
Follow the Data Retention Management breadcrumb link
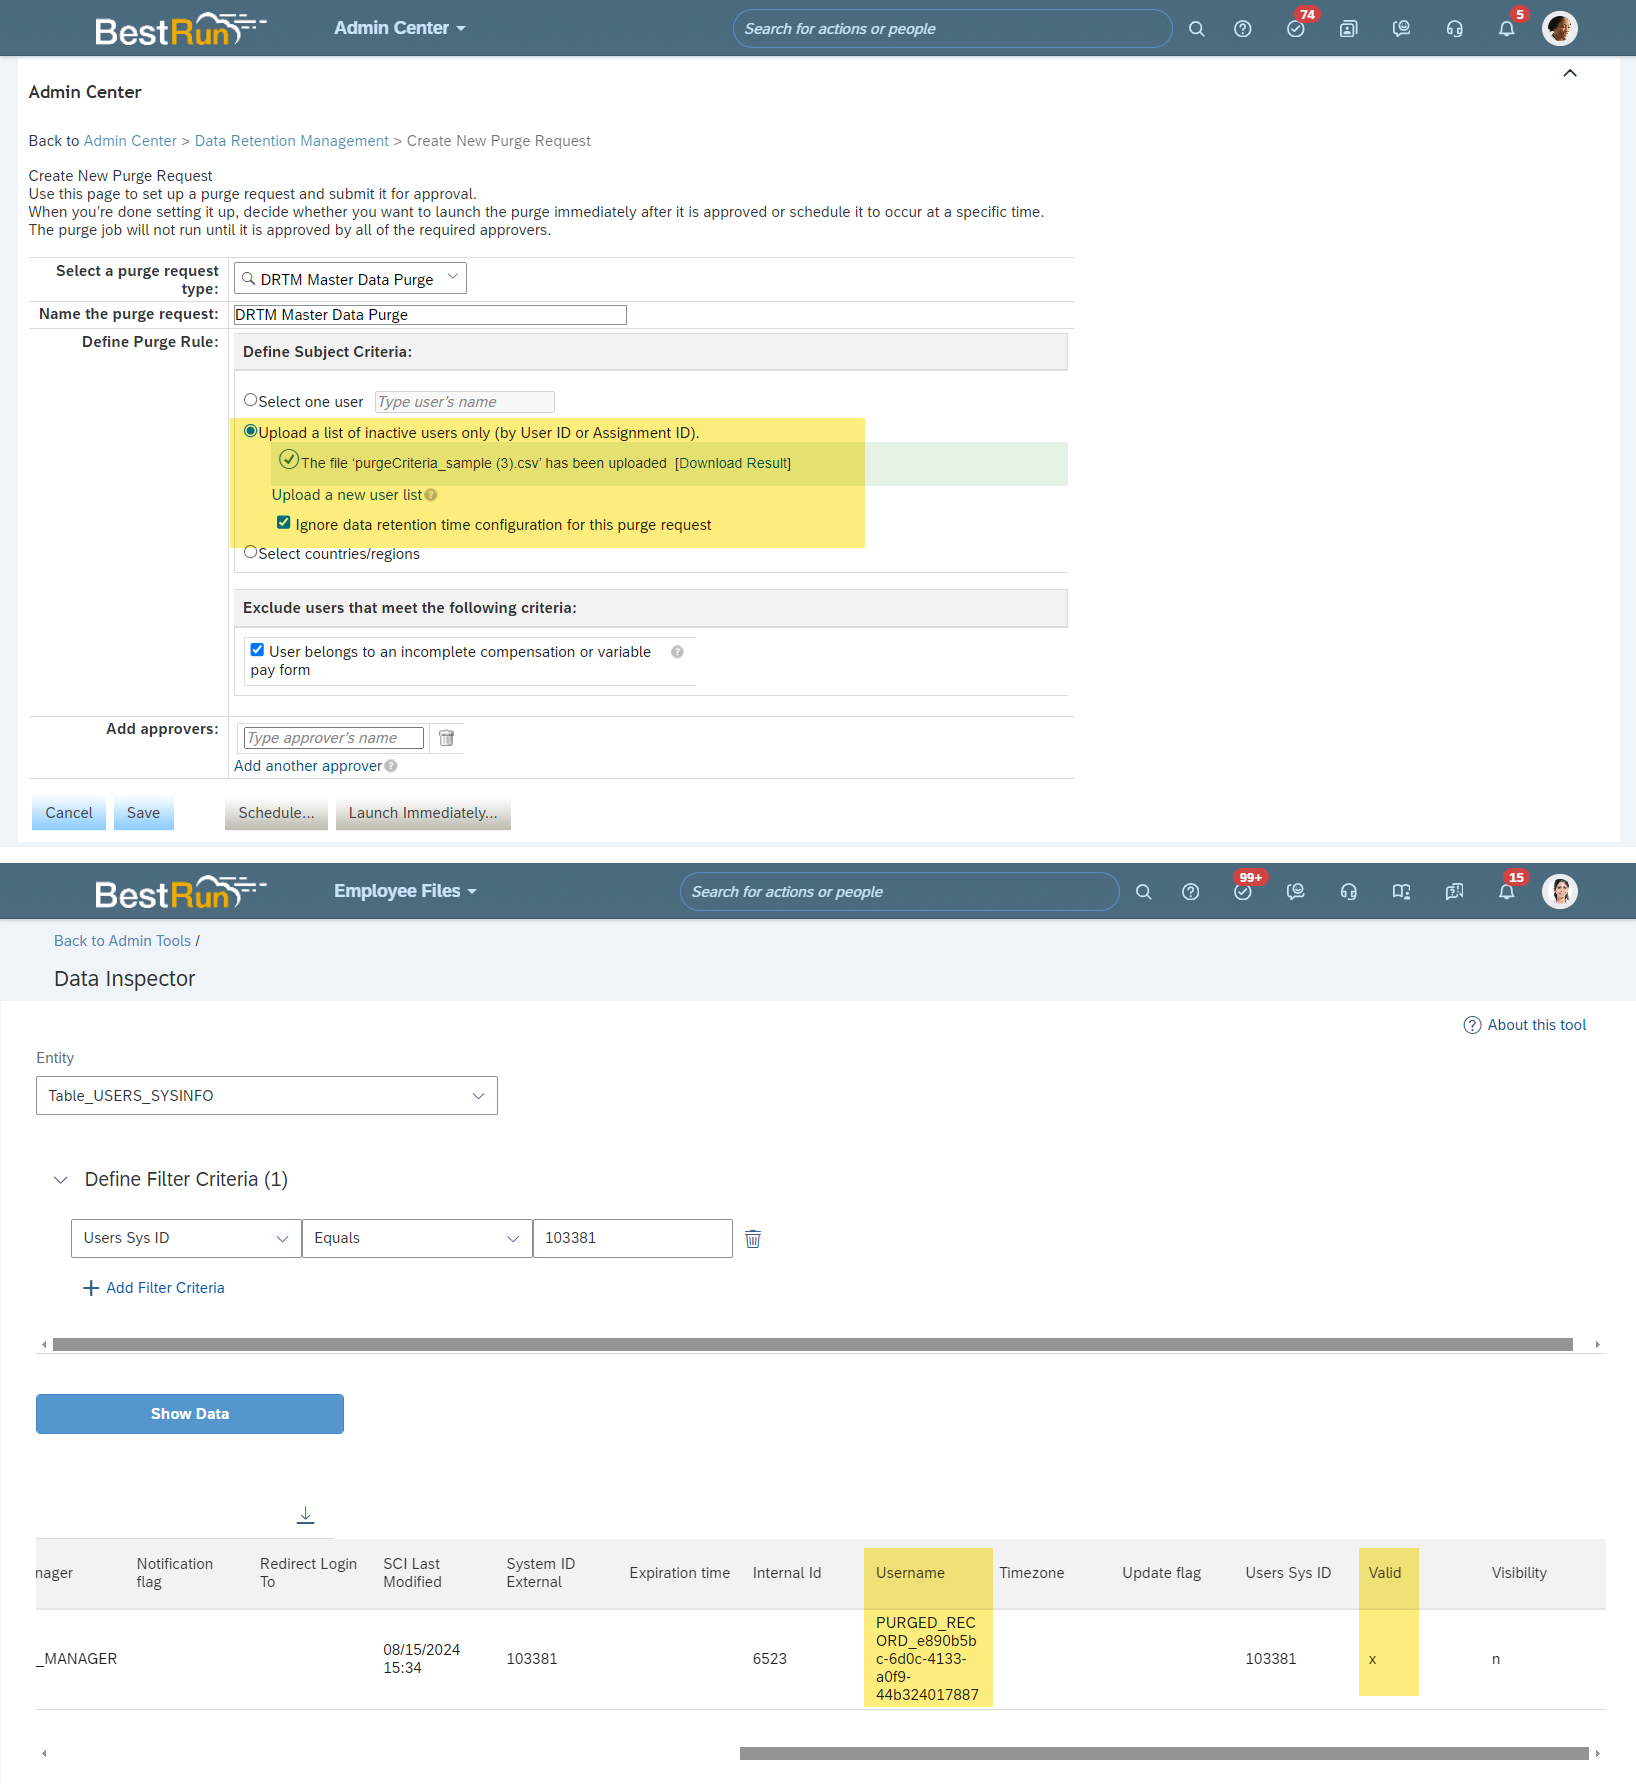292,141
